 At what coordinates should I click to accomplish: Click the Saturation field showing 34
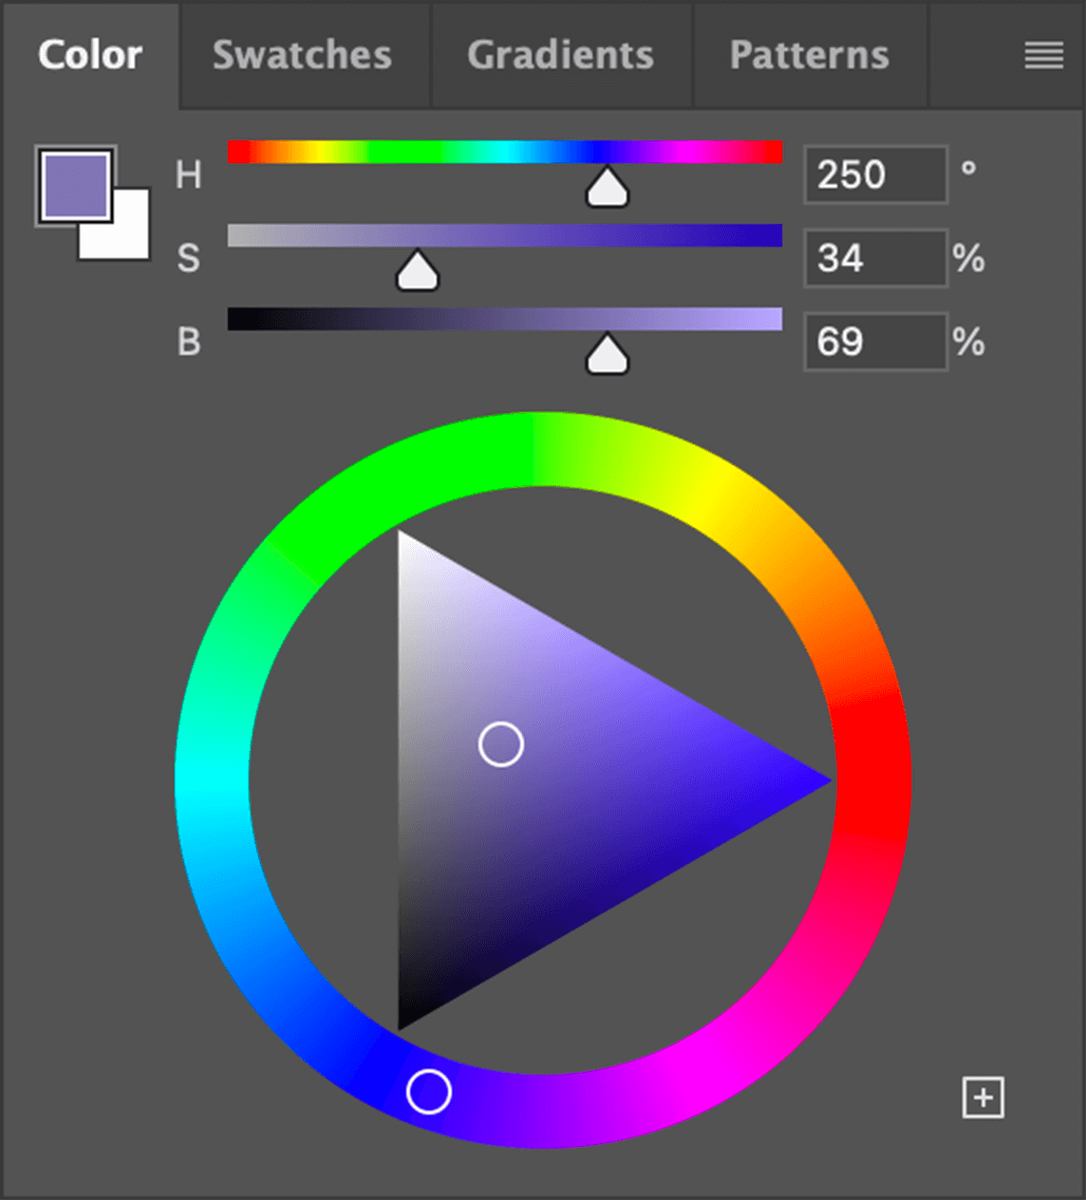click(875, 259)
